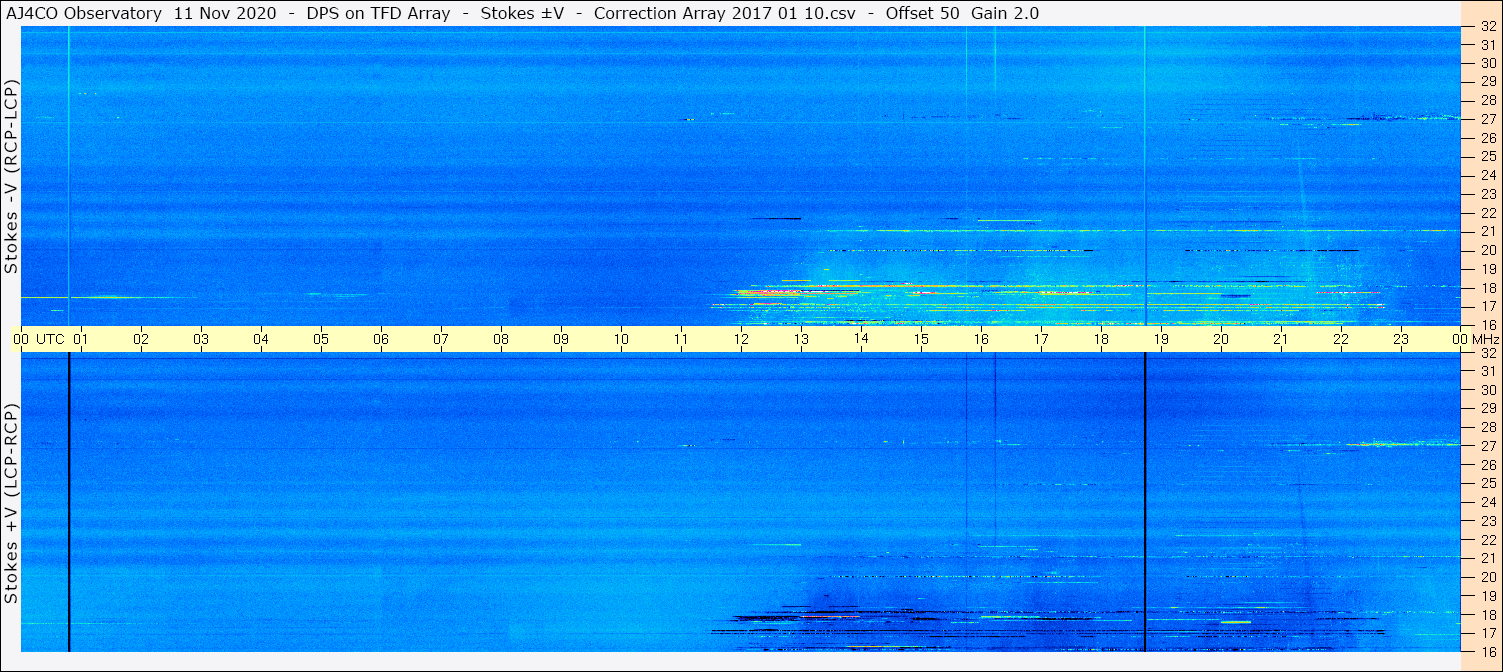The height and width of the screenshot is (672, 1503).
Task: Click 31 MHz label of Stokes +V panel
Action: (x=1488, y=371)
